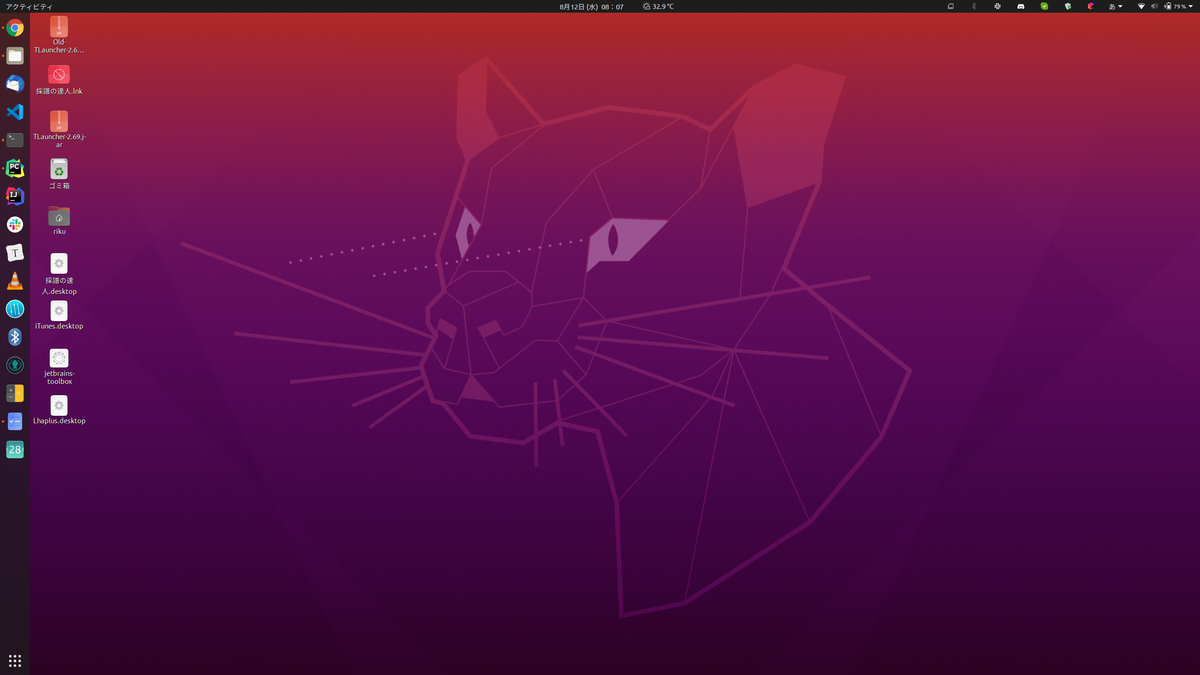Image resolution: width=1200 pixels, height=675 pixels.
Task: Select the riku home folder
Action: (x=59, y=220)
